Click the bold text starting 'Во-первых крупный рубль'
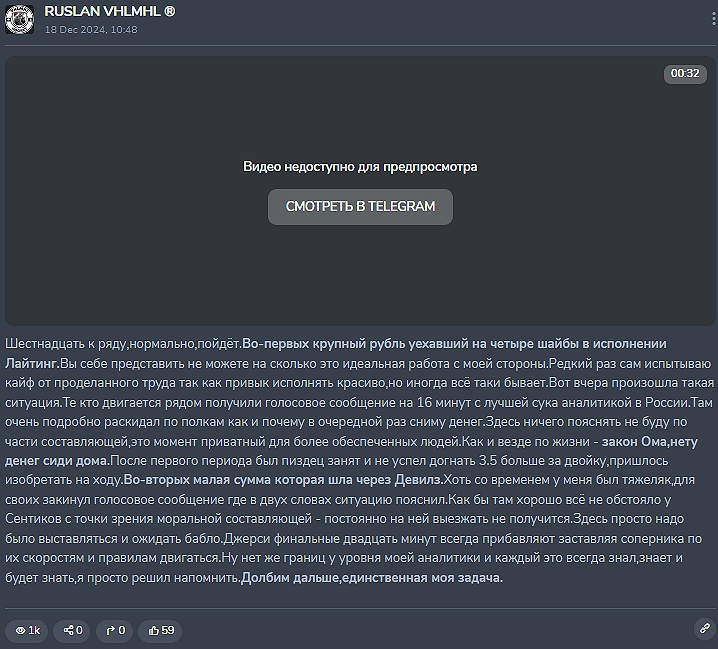 (460, 343)
